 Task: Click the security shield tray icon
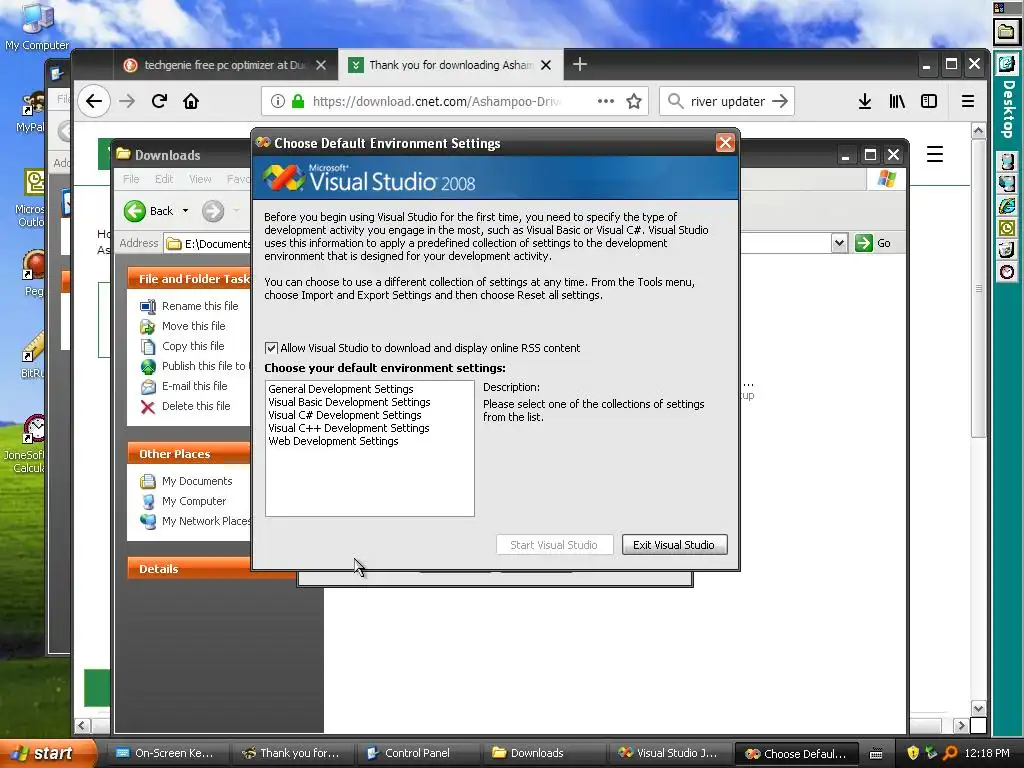(913, 753)
